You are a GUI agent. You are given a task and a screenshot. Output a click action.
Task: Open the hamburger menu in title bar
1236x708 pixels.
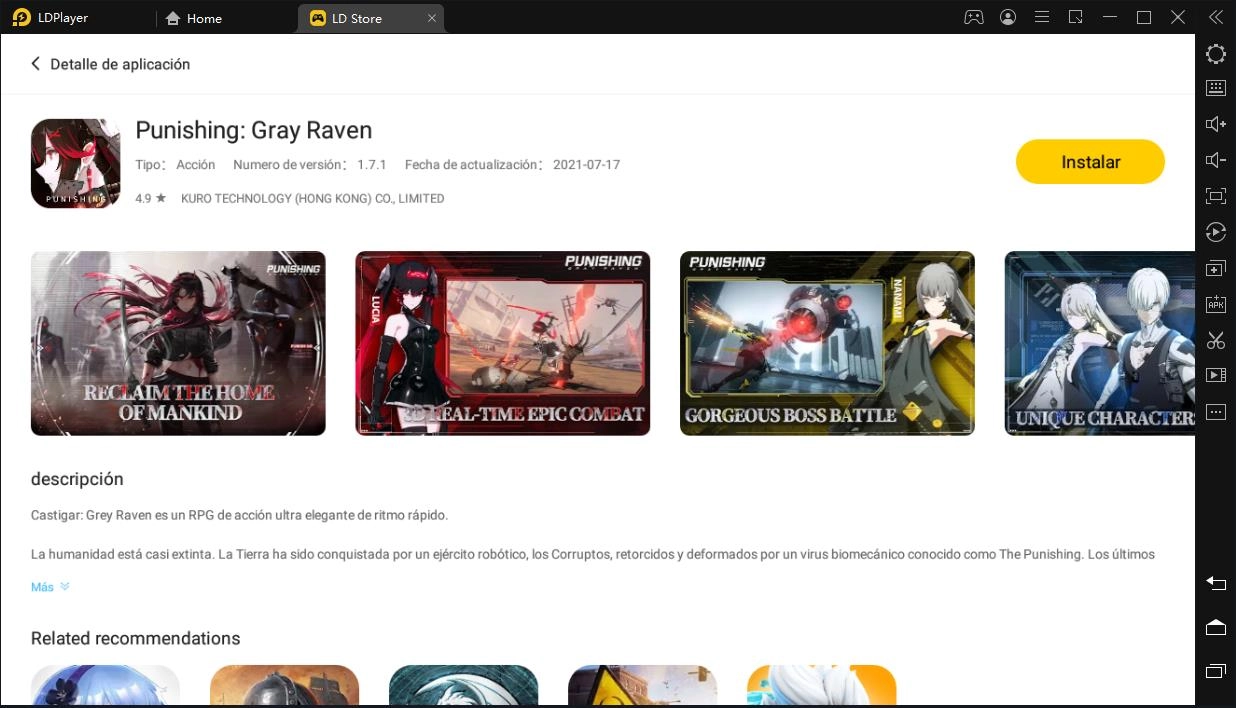coord(1041,17)
